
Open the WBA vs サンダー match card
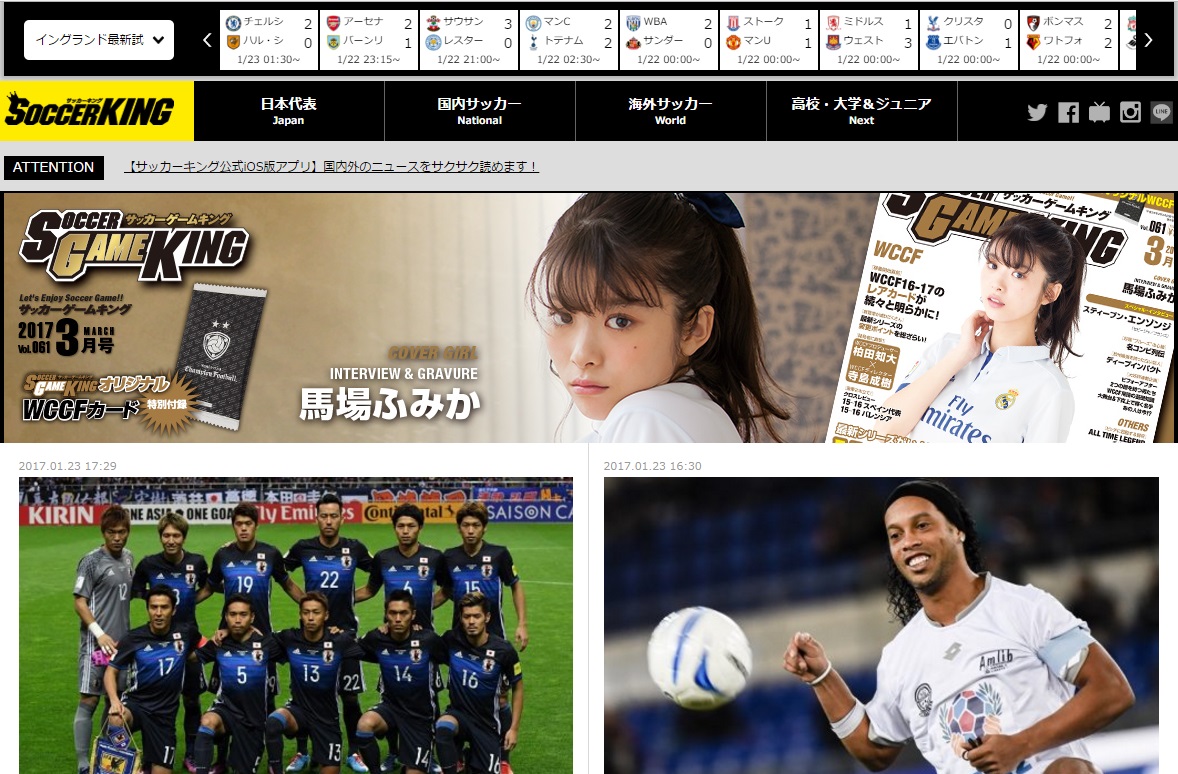(x=669, y=40)
